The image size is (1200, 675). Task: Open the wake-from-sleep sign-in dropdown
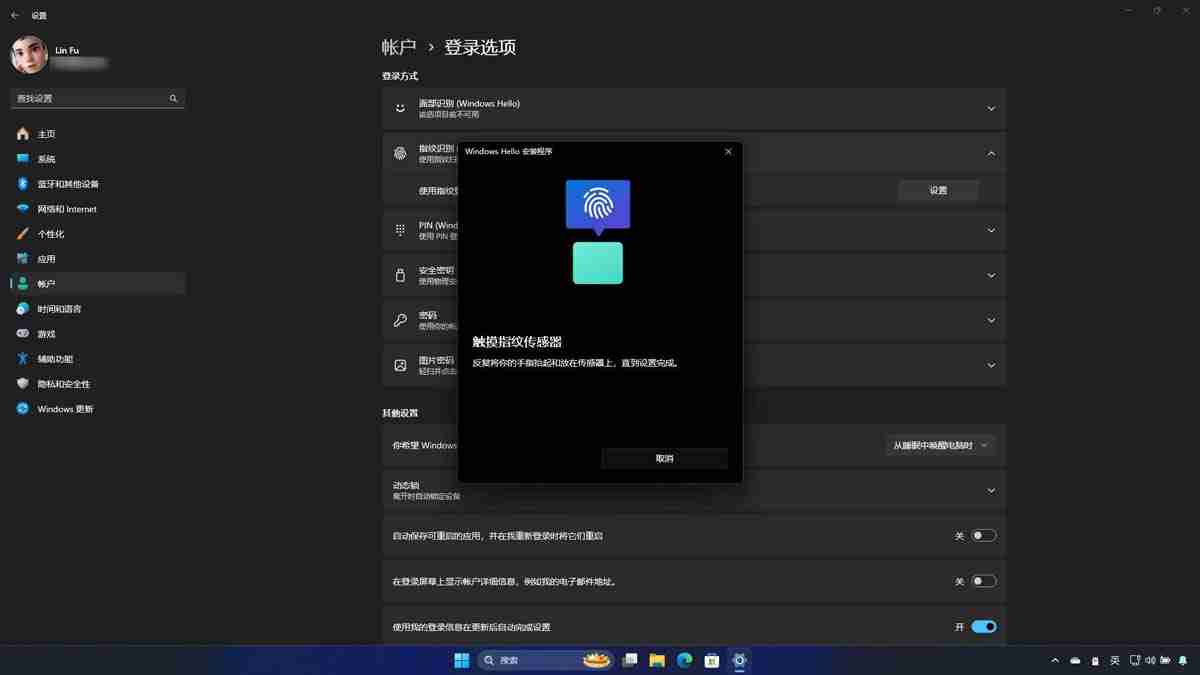tap(940, 445)
